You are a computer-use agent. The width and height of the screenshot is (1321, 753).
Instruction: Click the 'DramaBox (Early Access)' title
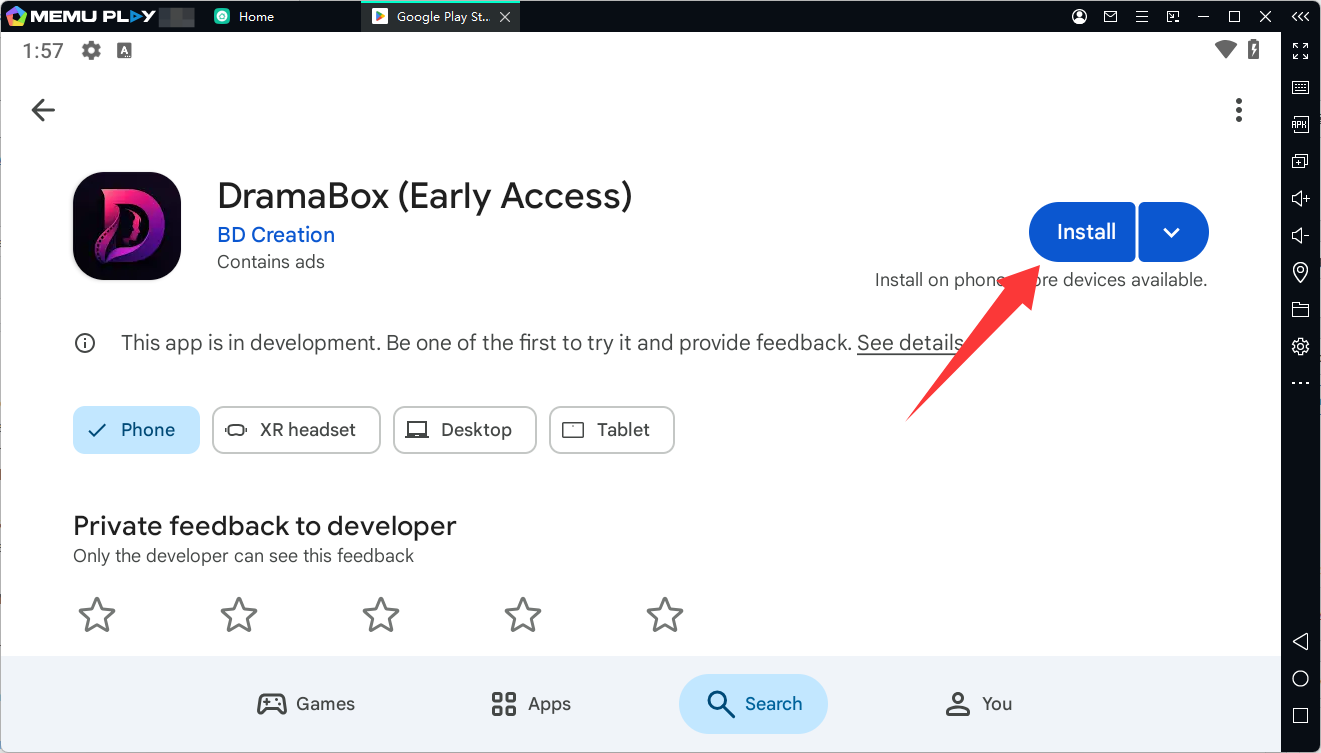pos(425,195)
